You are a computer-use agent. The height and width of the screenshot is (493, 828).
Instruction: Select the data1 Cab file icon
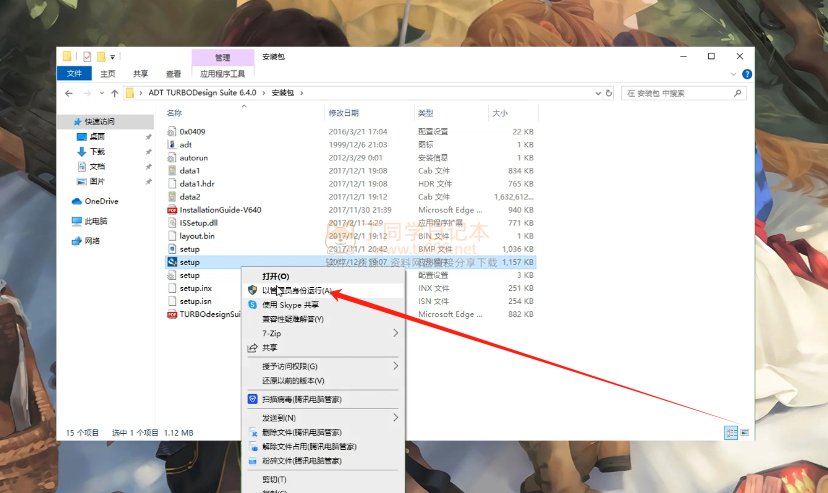coord(172,170)
